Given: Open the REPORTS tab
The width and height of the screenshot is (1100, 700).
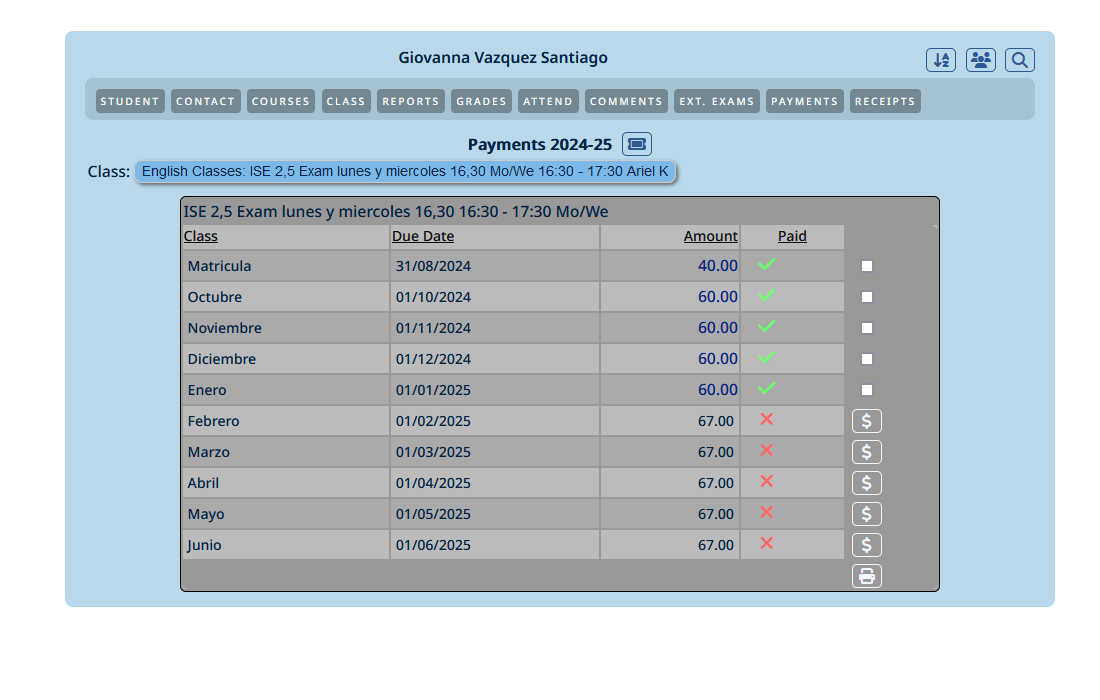Looking at the screenshot, I should coord(411,101).
